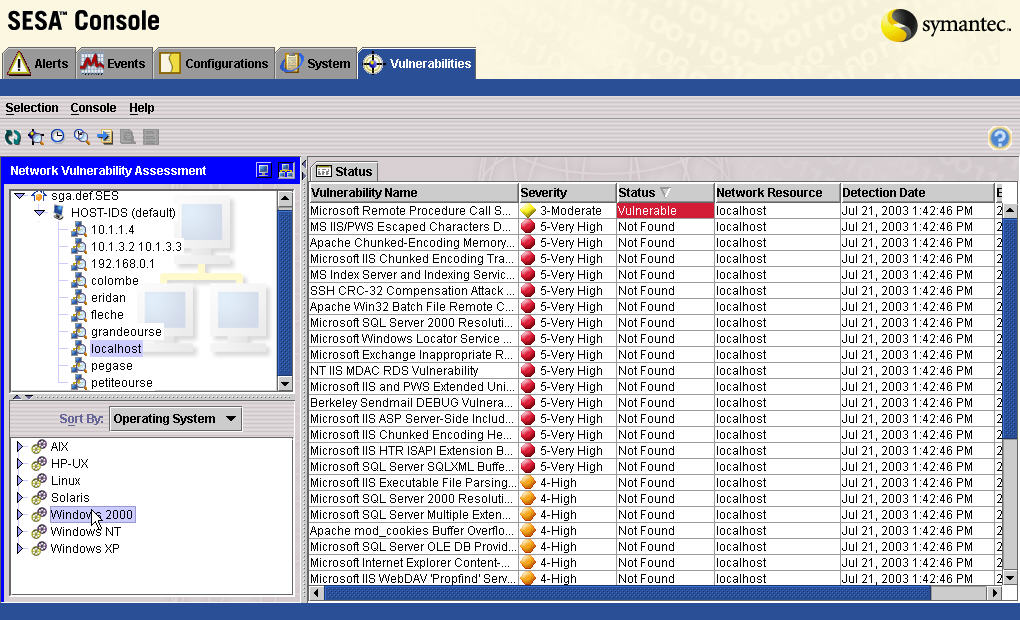The image size is (1020, 620).
Task: Click the clock with magnifier toolbar icon
Action: pyautogui.click(x=81, y=137)
